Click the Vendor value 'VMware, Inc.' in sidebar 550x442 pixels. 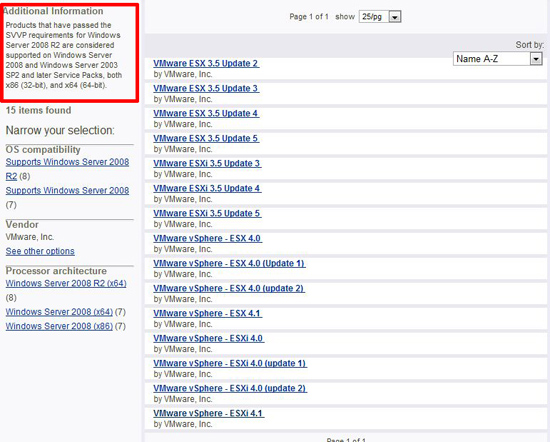pos(29,237)
